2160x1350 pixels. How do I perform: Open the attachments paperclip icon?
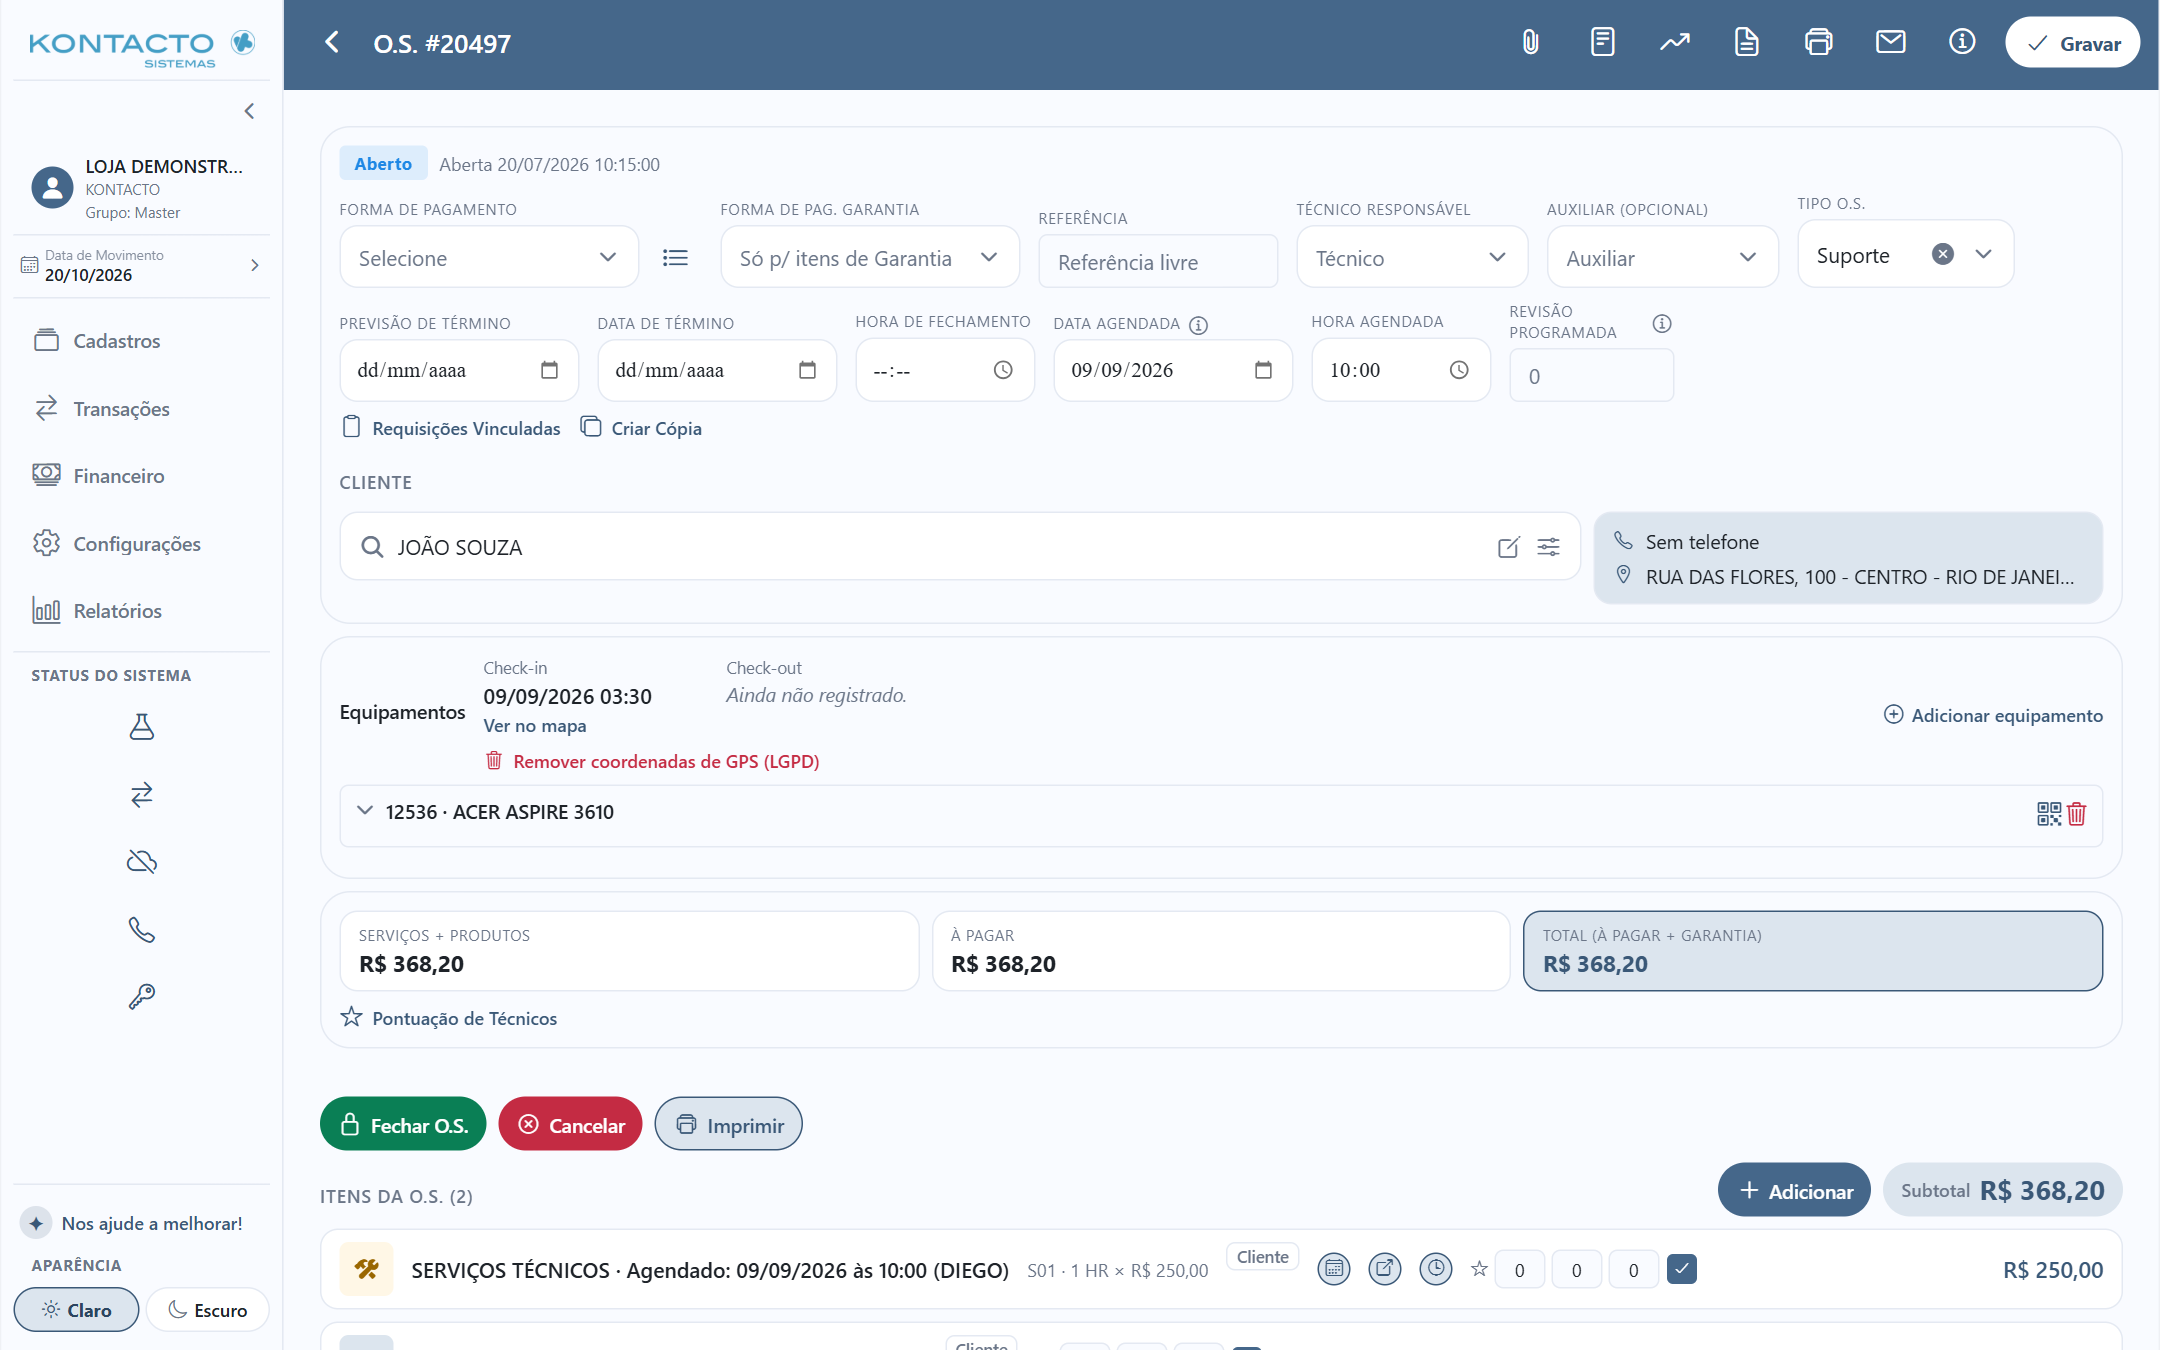[x=1530, y=42]
